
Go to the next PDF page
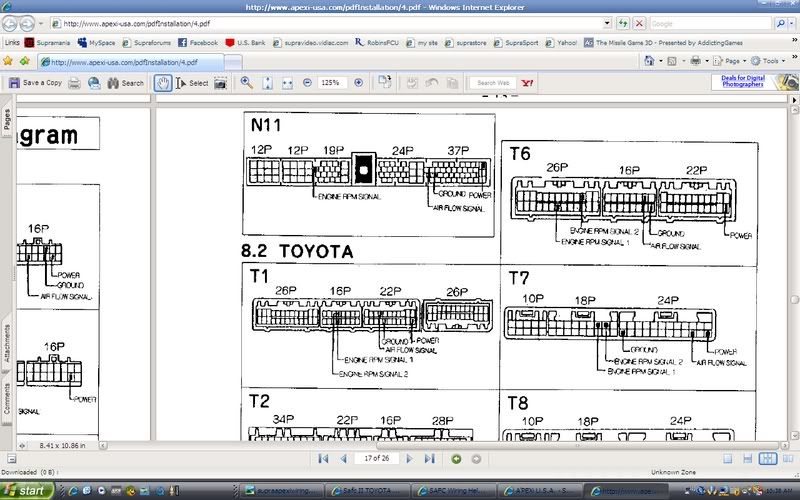click(409, 459)
